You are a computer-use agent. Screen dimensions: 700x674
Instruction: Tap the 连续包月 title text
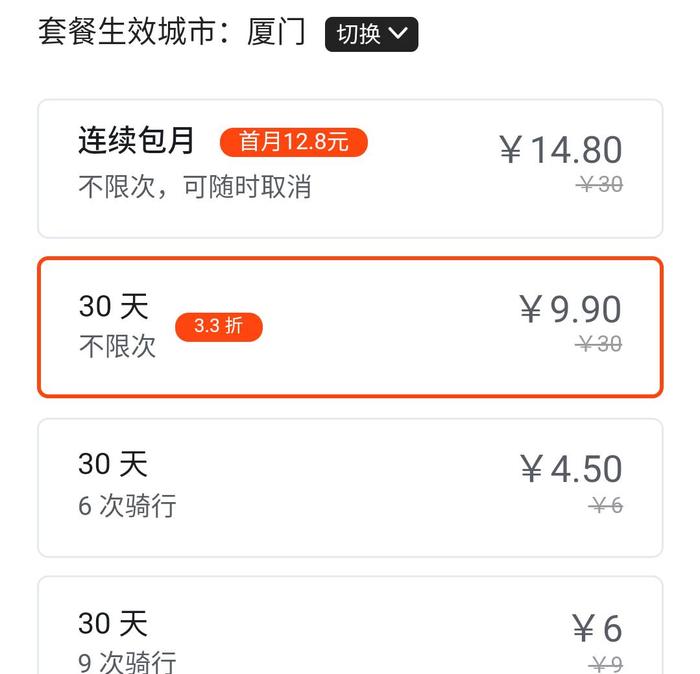[x=136, y=140]
